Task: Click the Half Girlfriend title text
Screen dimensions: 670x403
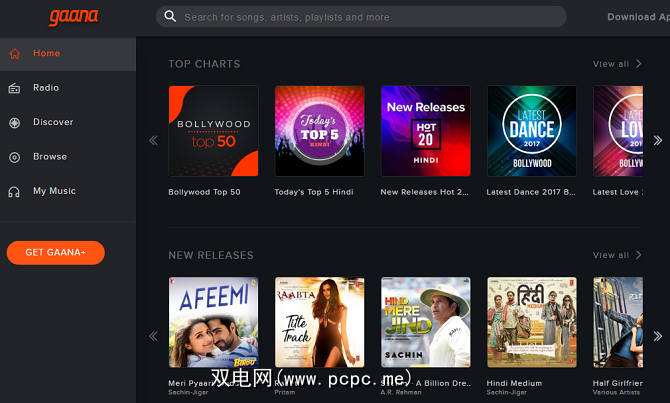Action: (x=617, y=383)
